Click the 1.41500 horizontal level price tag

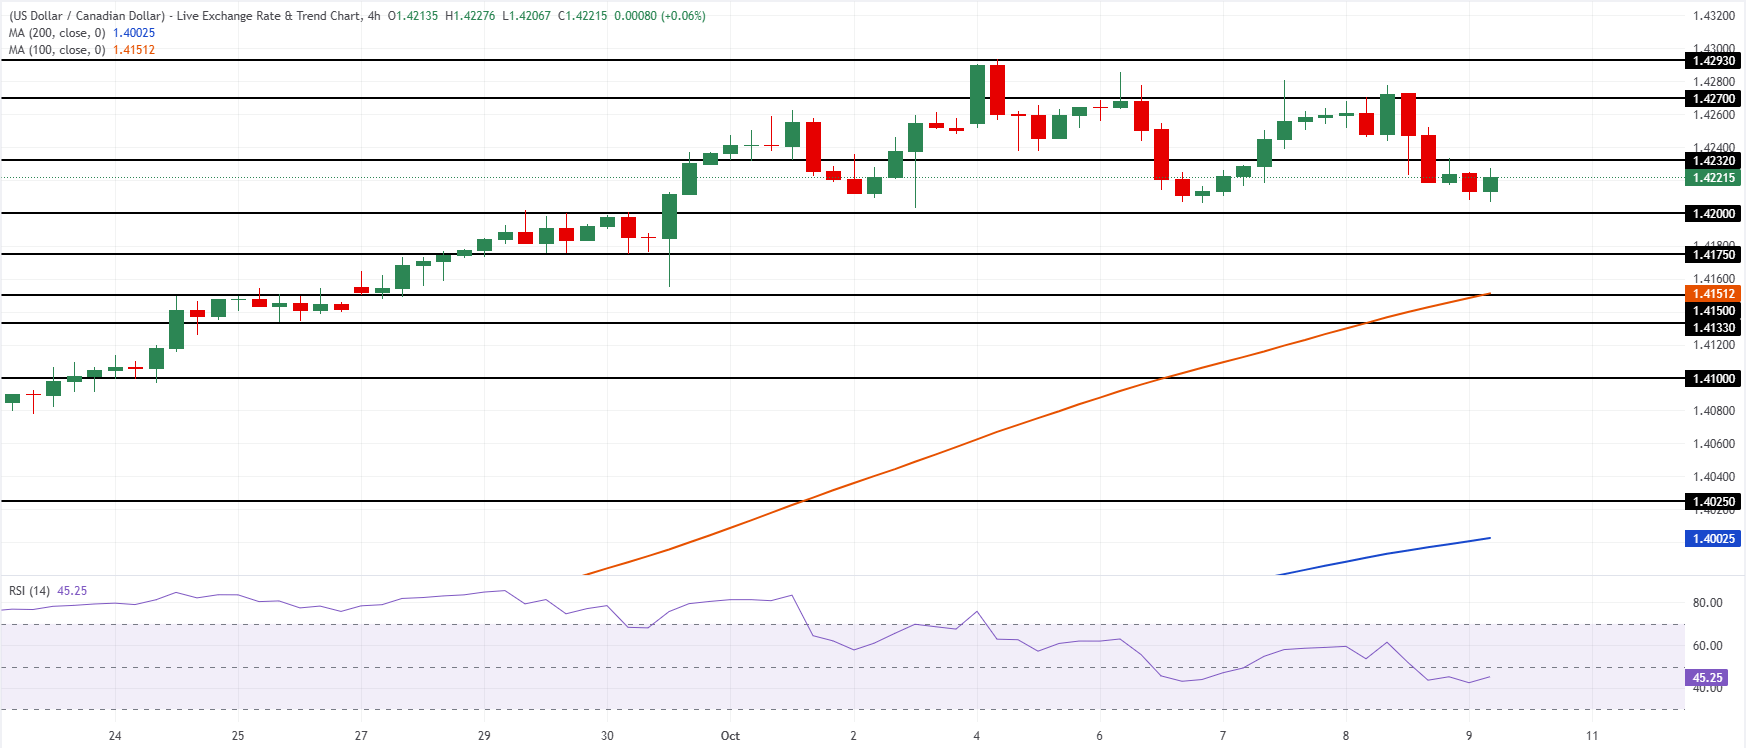coord(1713,311)
